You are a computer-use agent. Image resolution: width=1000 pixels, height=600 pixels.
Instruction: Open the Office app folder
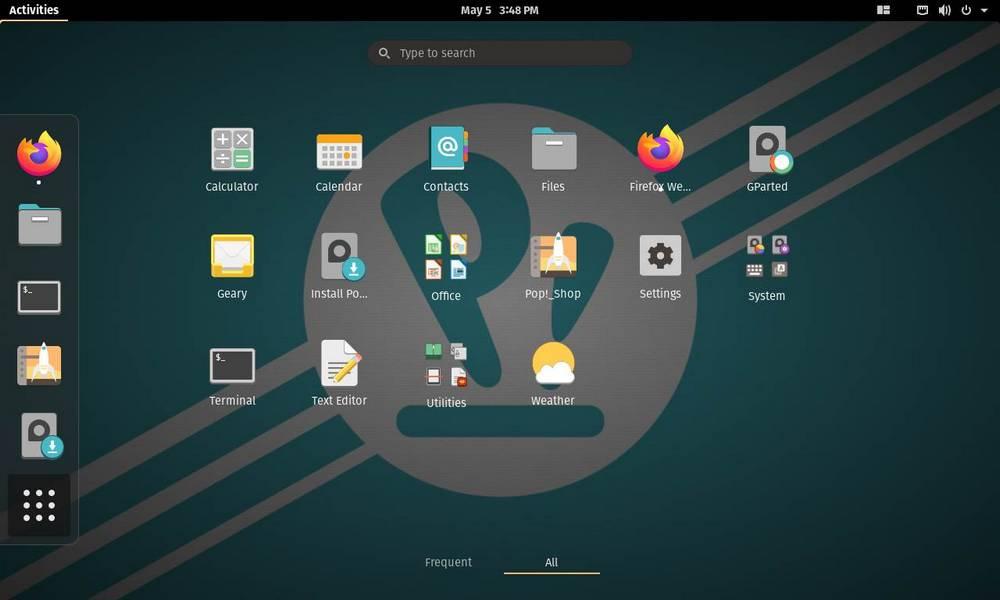(446, 268)
